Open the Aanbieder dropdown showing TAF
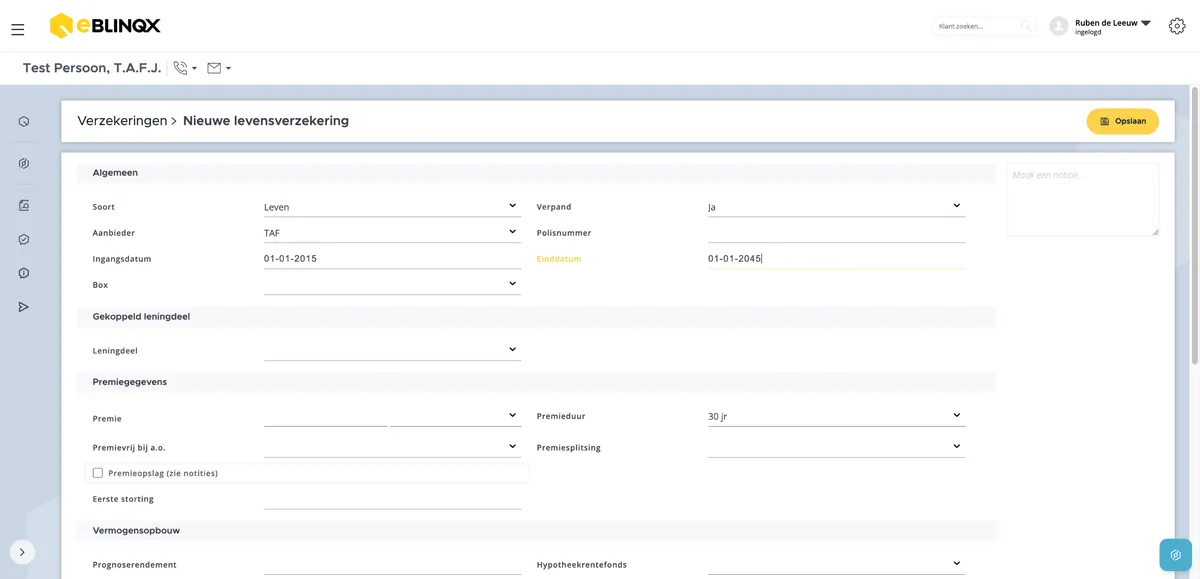 click(392, 233)
